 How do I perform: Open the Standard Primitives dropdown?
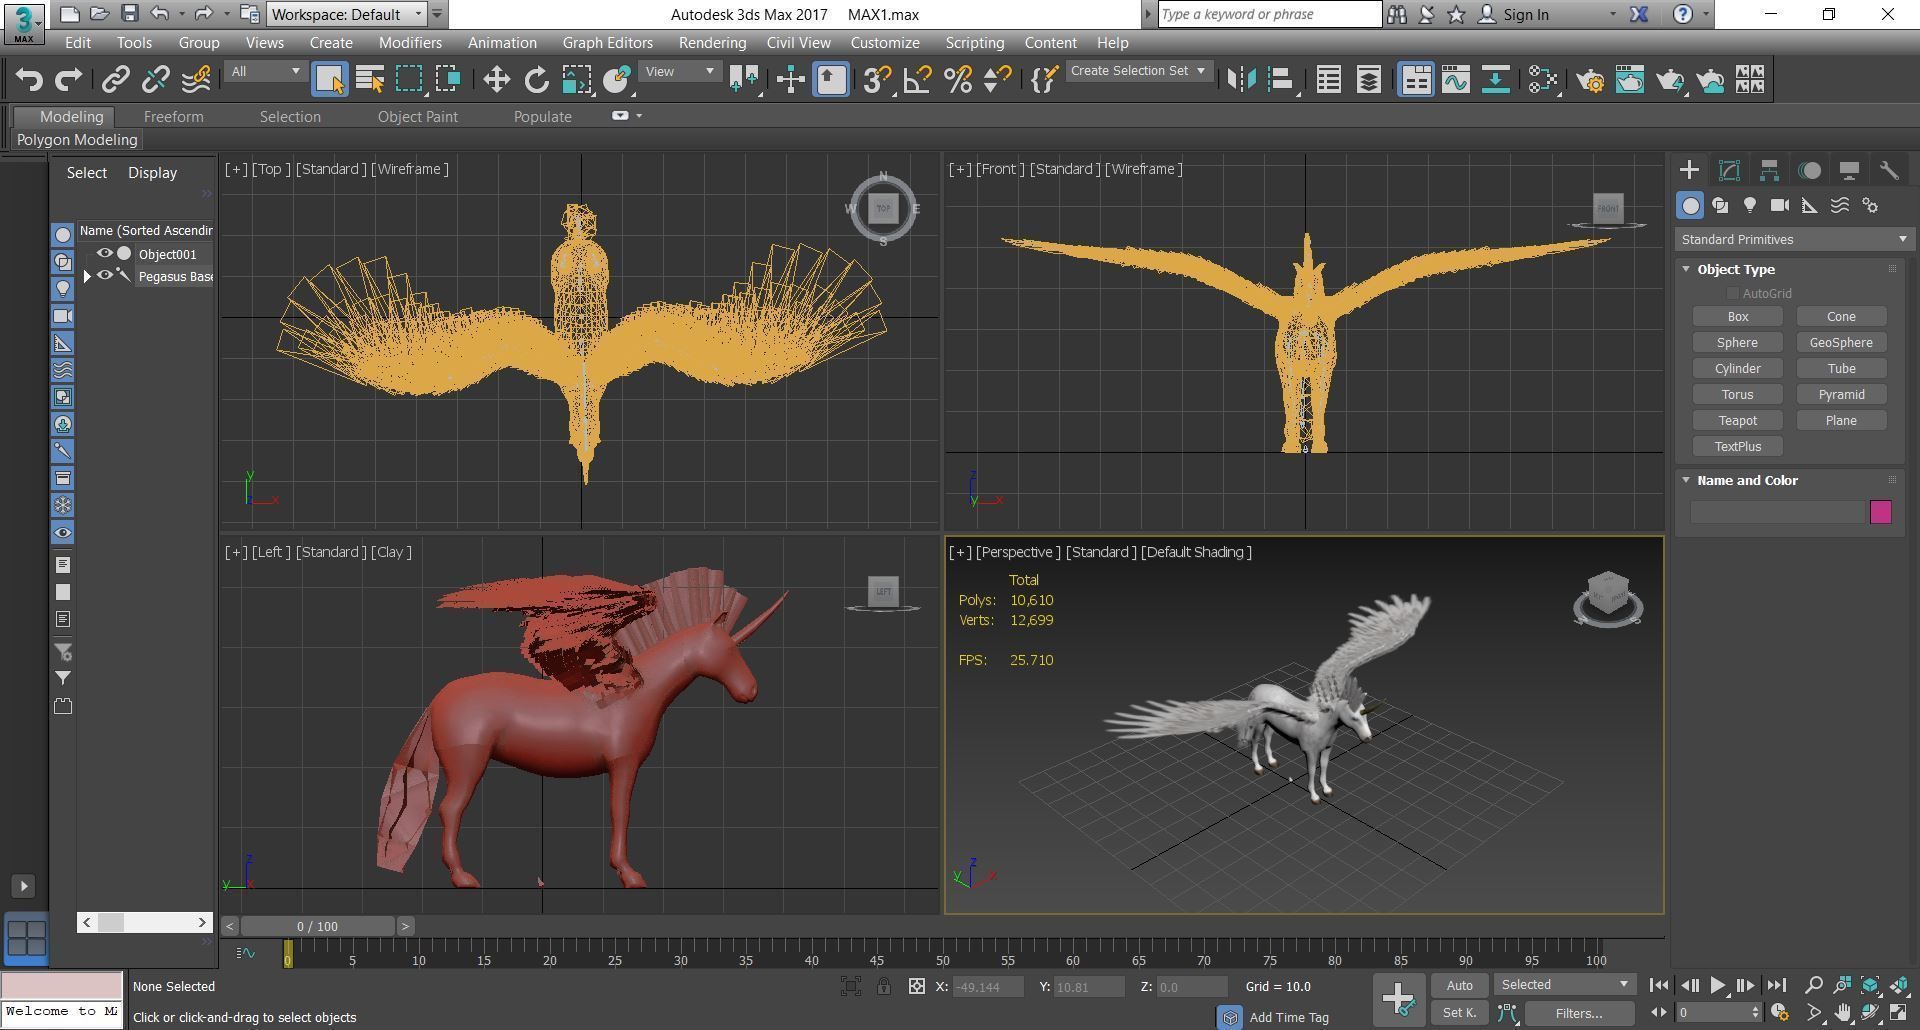tap(1794, 240)
